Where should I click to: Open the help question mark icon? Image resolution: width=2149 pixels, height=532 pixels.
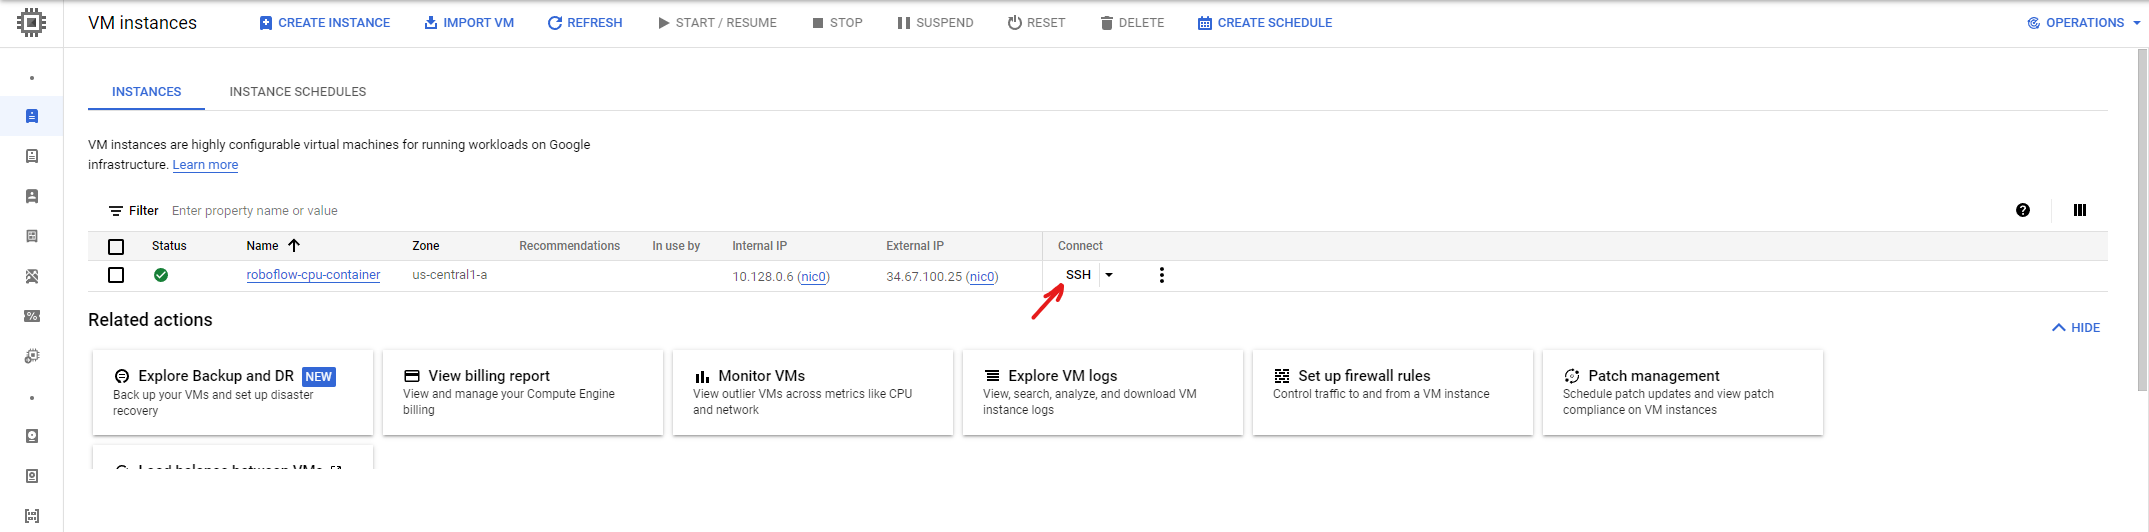pyautogui.click(x=2023, y=210)
